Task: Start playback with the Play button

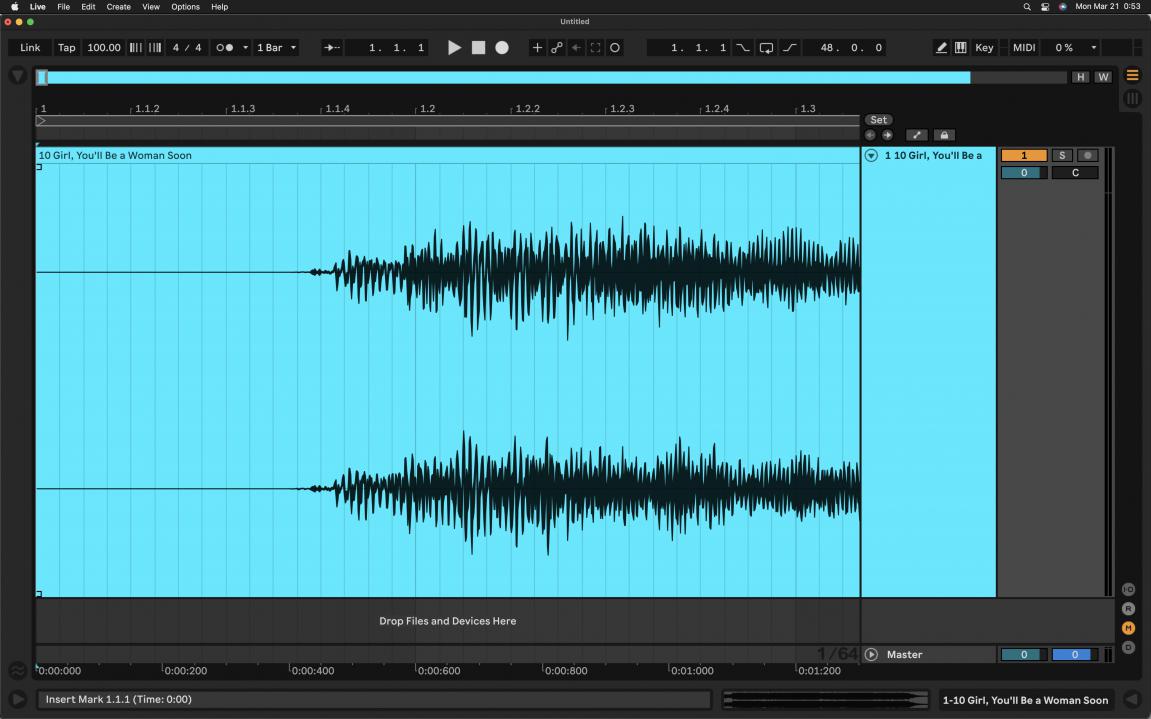Action: (454, 48)
